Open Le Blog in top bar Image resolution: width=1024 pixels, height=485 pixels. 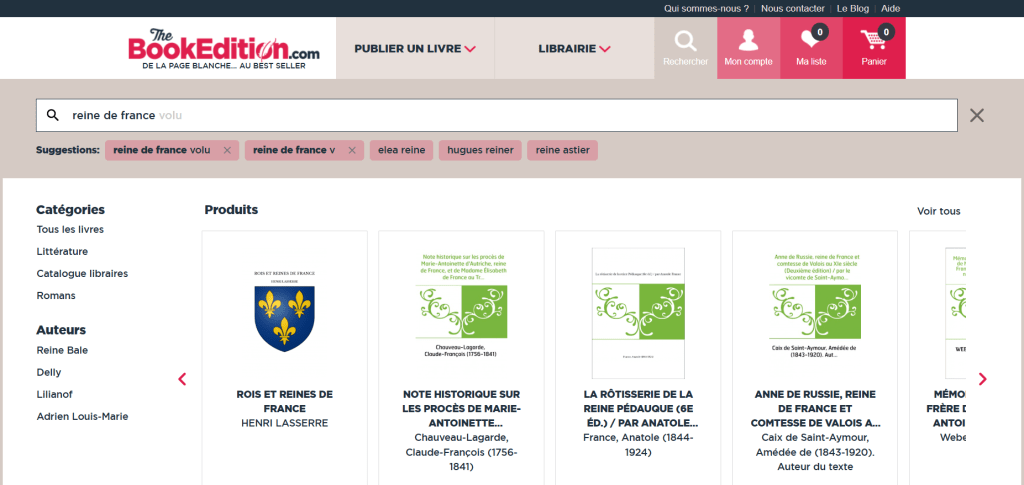coord(853,8)
